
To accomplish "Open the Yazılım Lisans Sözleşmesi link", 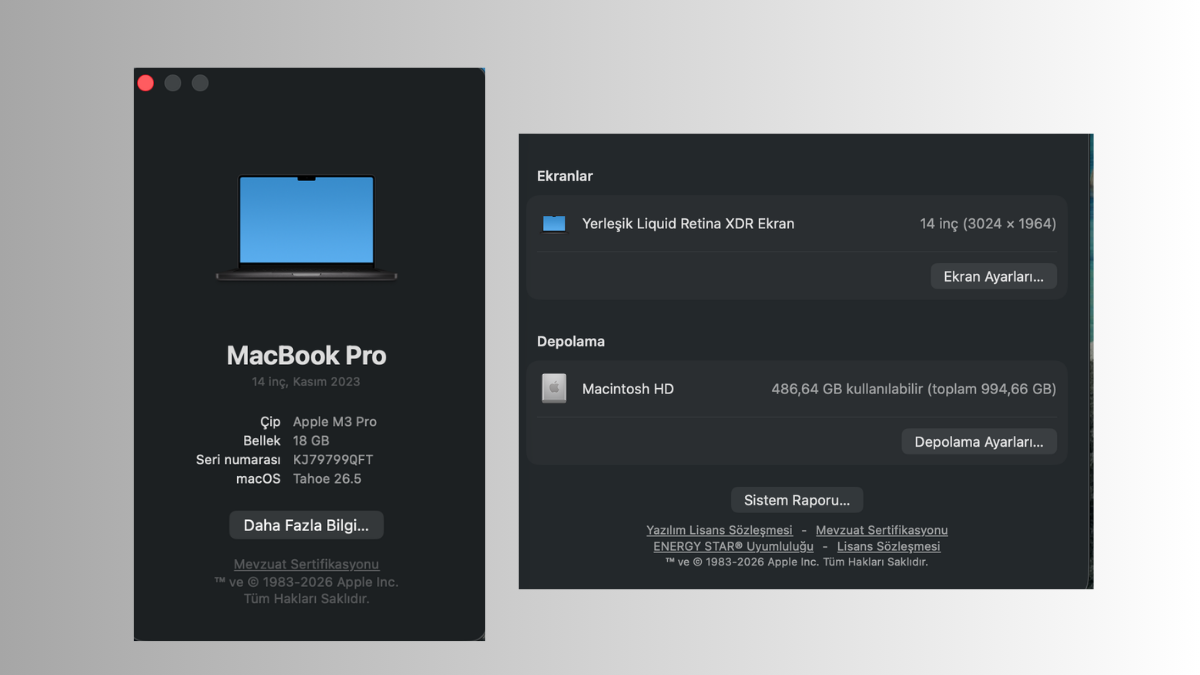I will pyautogui.click(x=719, y=530).
